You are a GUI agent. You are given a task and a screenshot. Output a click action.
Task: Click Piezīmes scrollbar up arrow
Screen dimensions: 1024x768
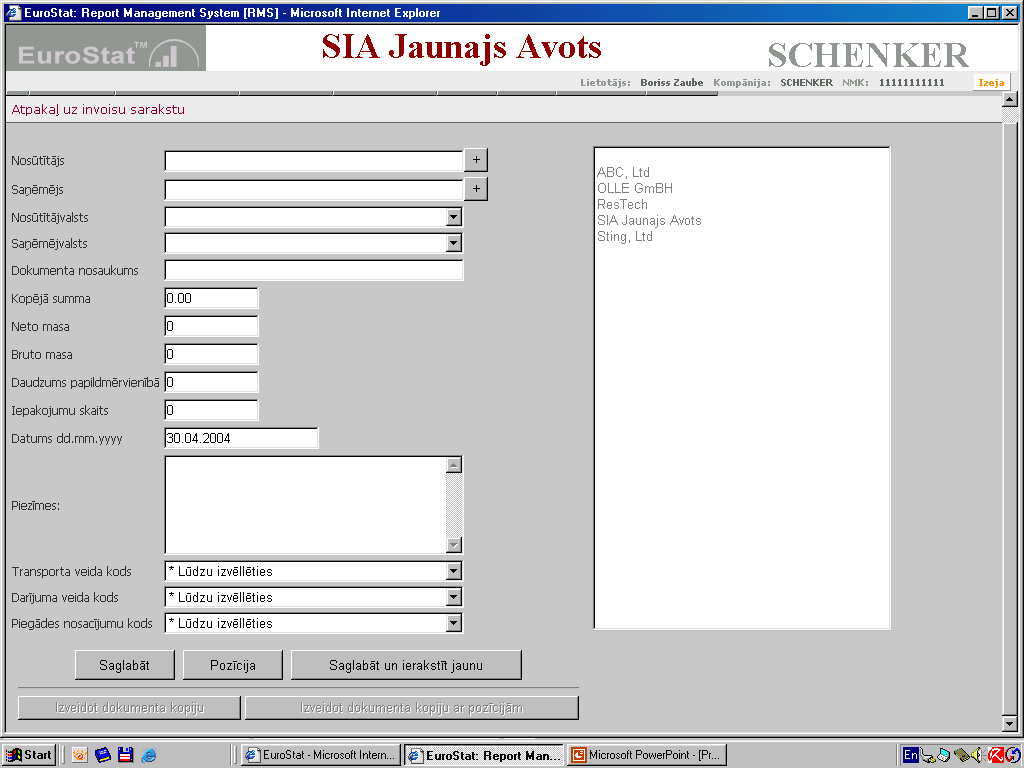point(455,465)
